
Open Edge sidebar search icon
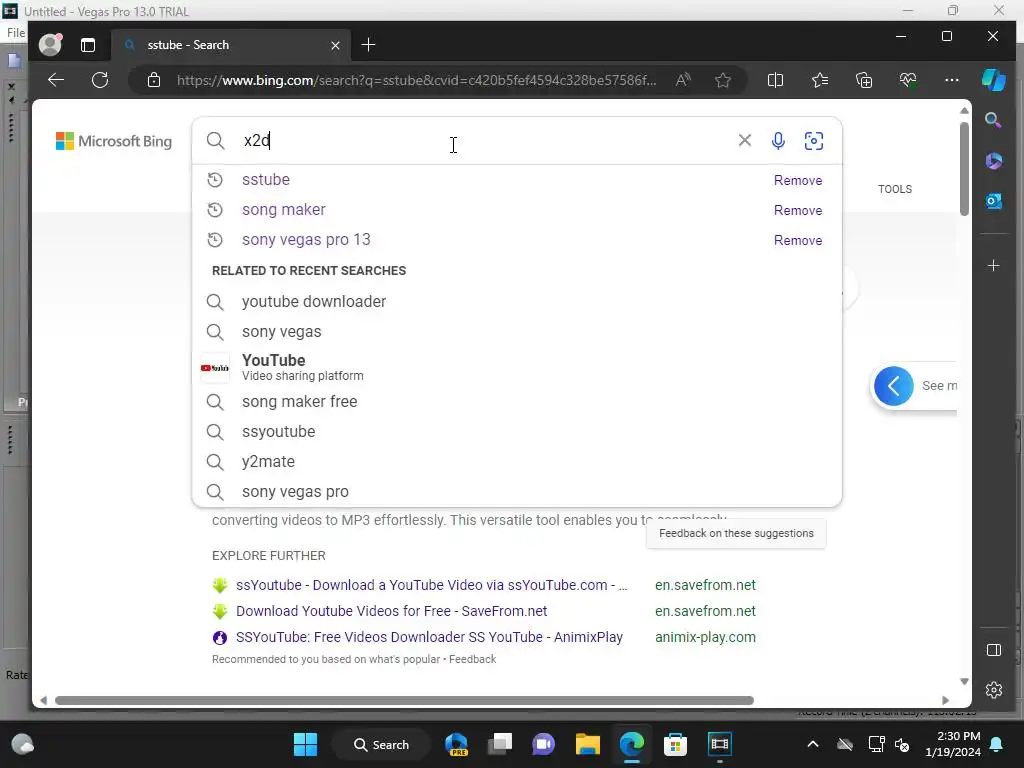tap(993, 120)
